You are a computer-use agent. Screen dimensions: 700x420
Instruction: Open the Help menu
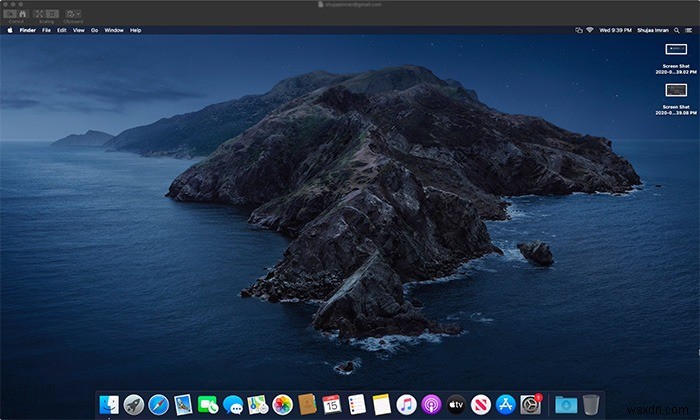click(x=136, y=30)
